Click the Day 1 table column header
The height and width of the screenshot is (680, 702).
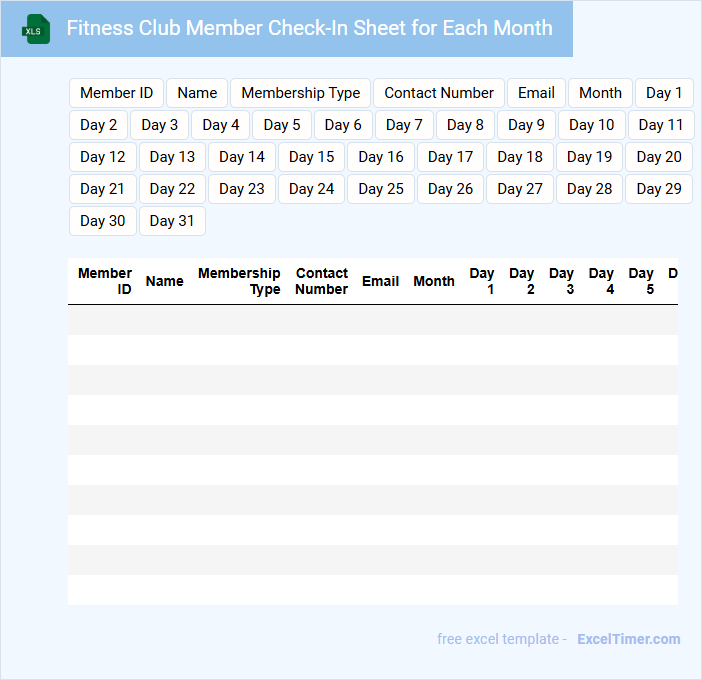coord(482,281)
